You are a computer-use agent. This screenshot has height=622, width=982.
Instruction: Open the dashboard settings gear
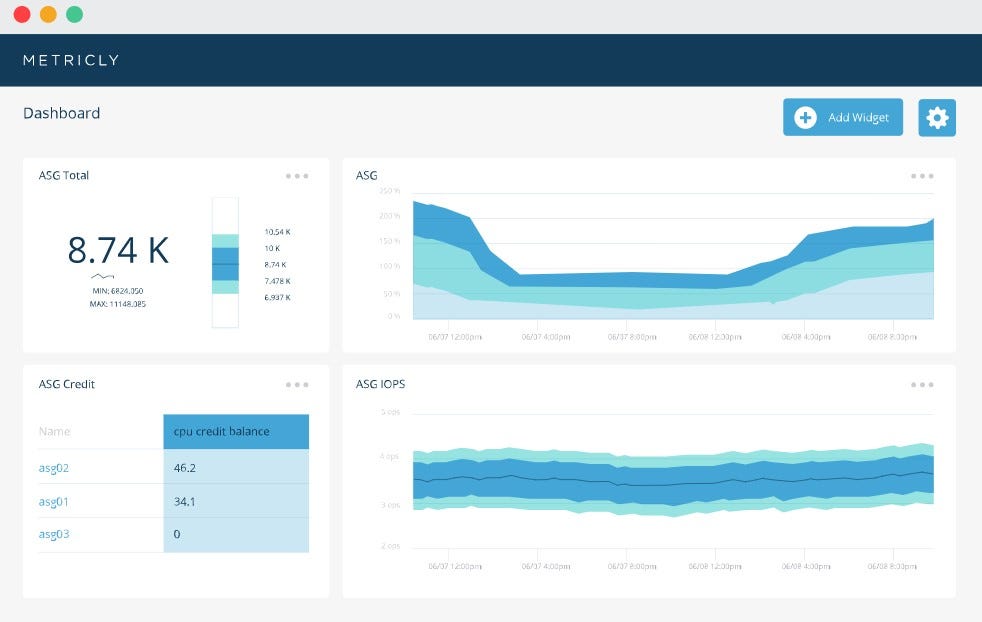coord(937,117)
